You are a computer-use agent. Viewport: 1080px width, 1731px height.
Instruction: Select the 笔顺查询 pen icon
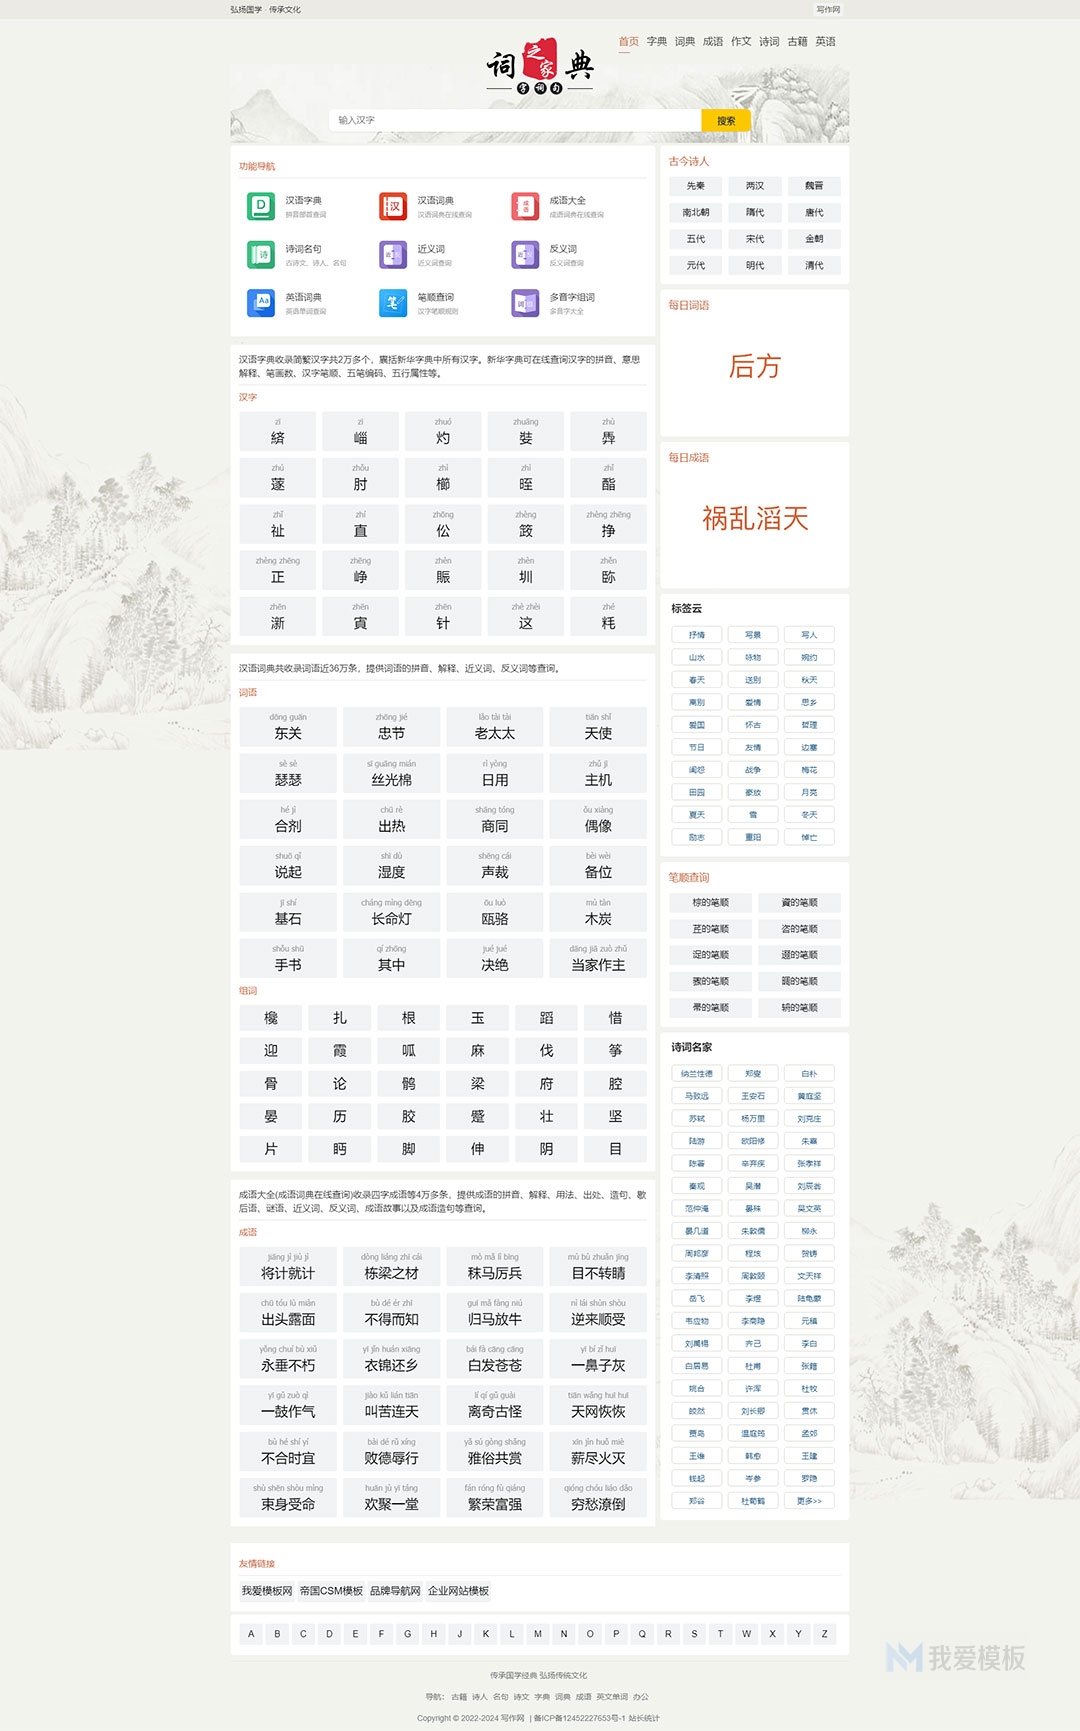point(393,302)
